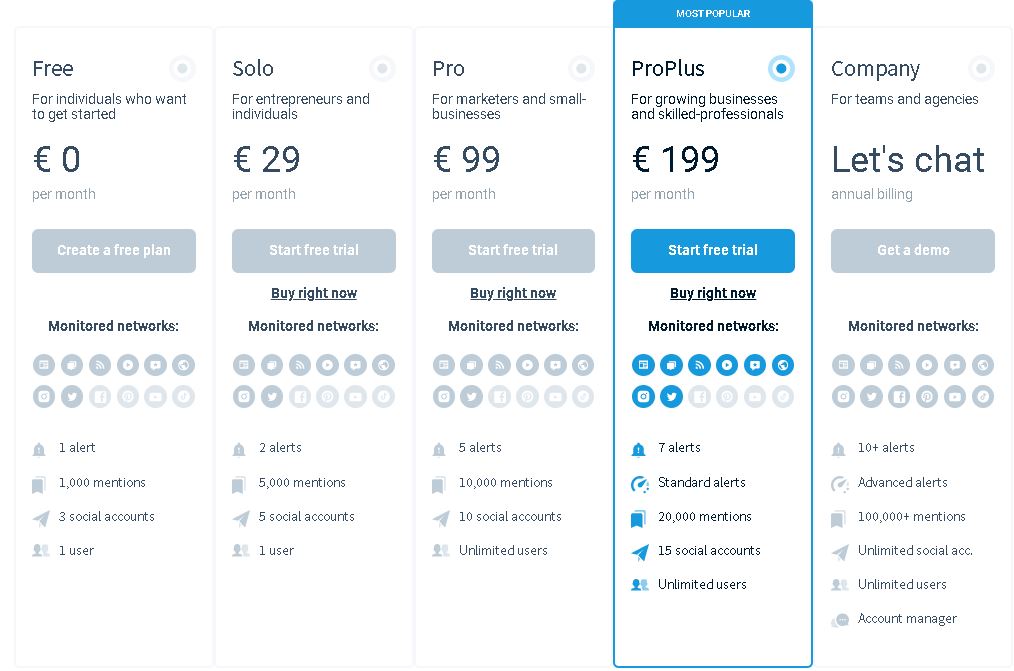Image resolution: width=1014 pixels, height=671 pixels.
Task: Click the blue news layout icon in ProPlus
Action: [643, 365]
